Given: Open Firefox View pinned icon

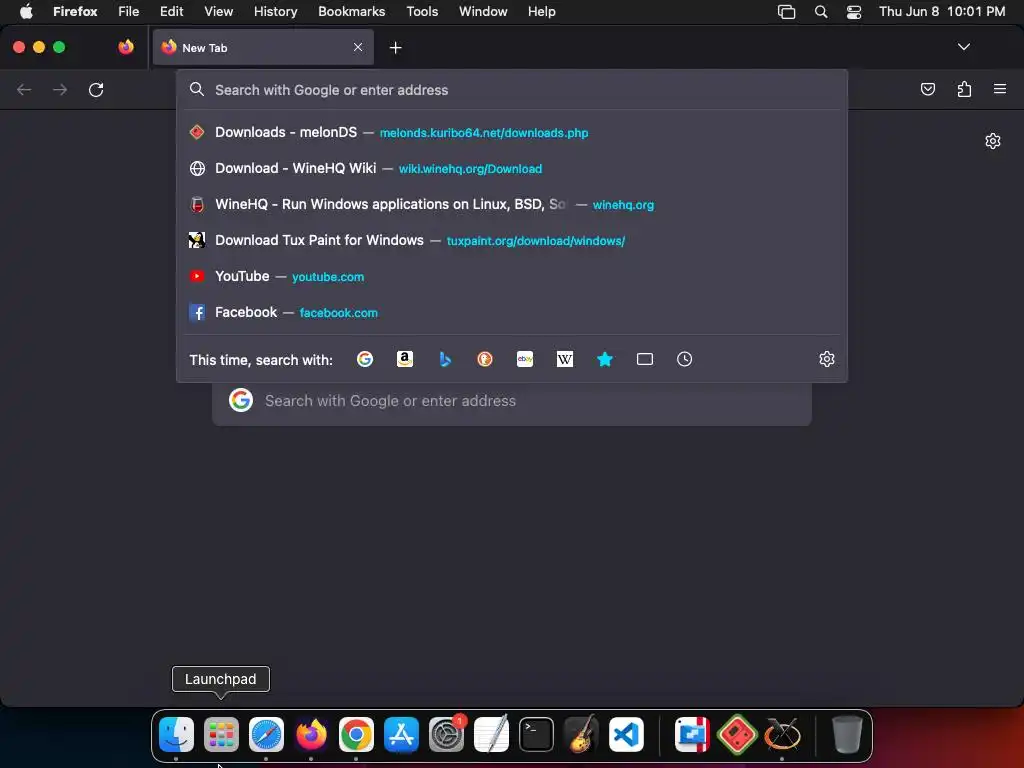Looking at the screenshot, I should pos(126,47).
